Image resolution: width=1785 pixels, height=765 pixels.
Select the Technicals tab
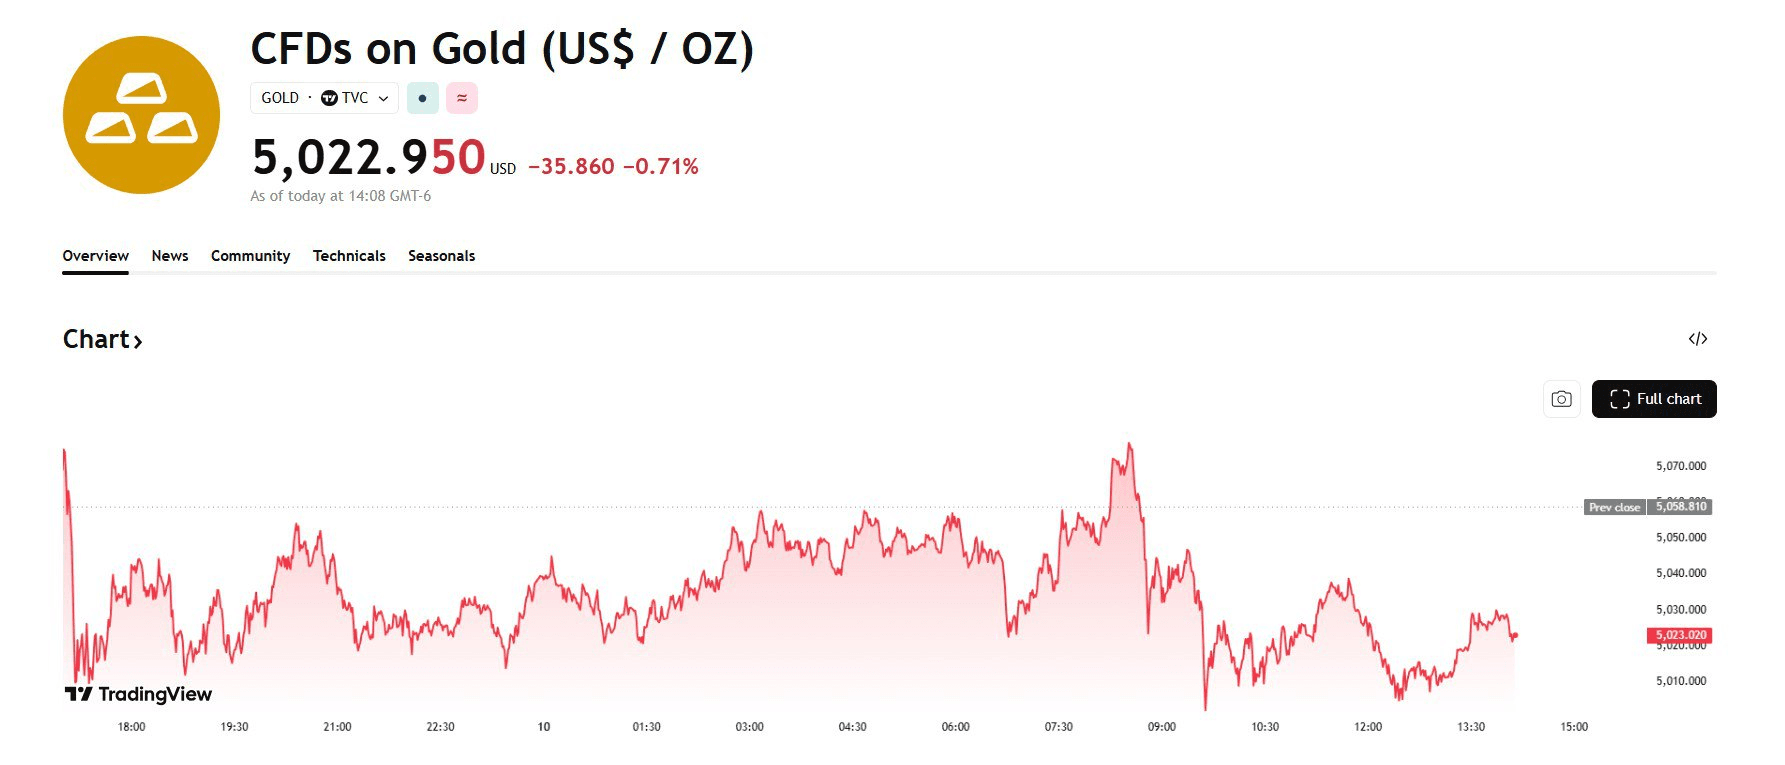[349, 256]
